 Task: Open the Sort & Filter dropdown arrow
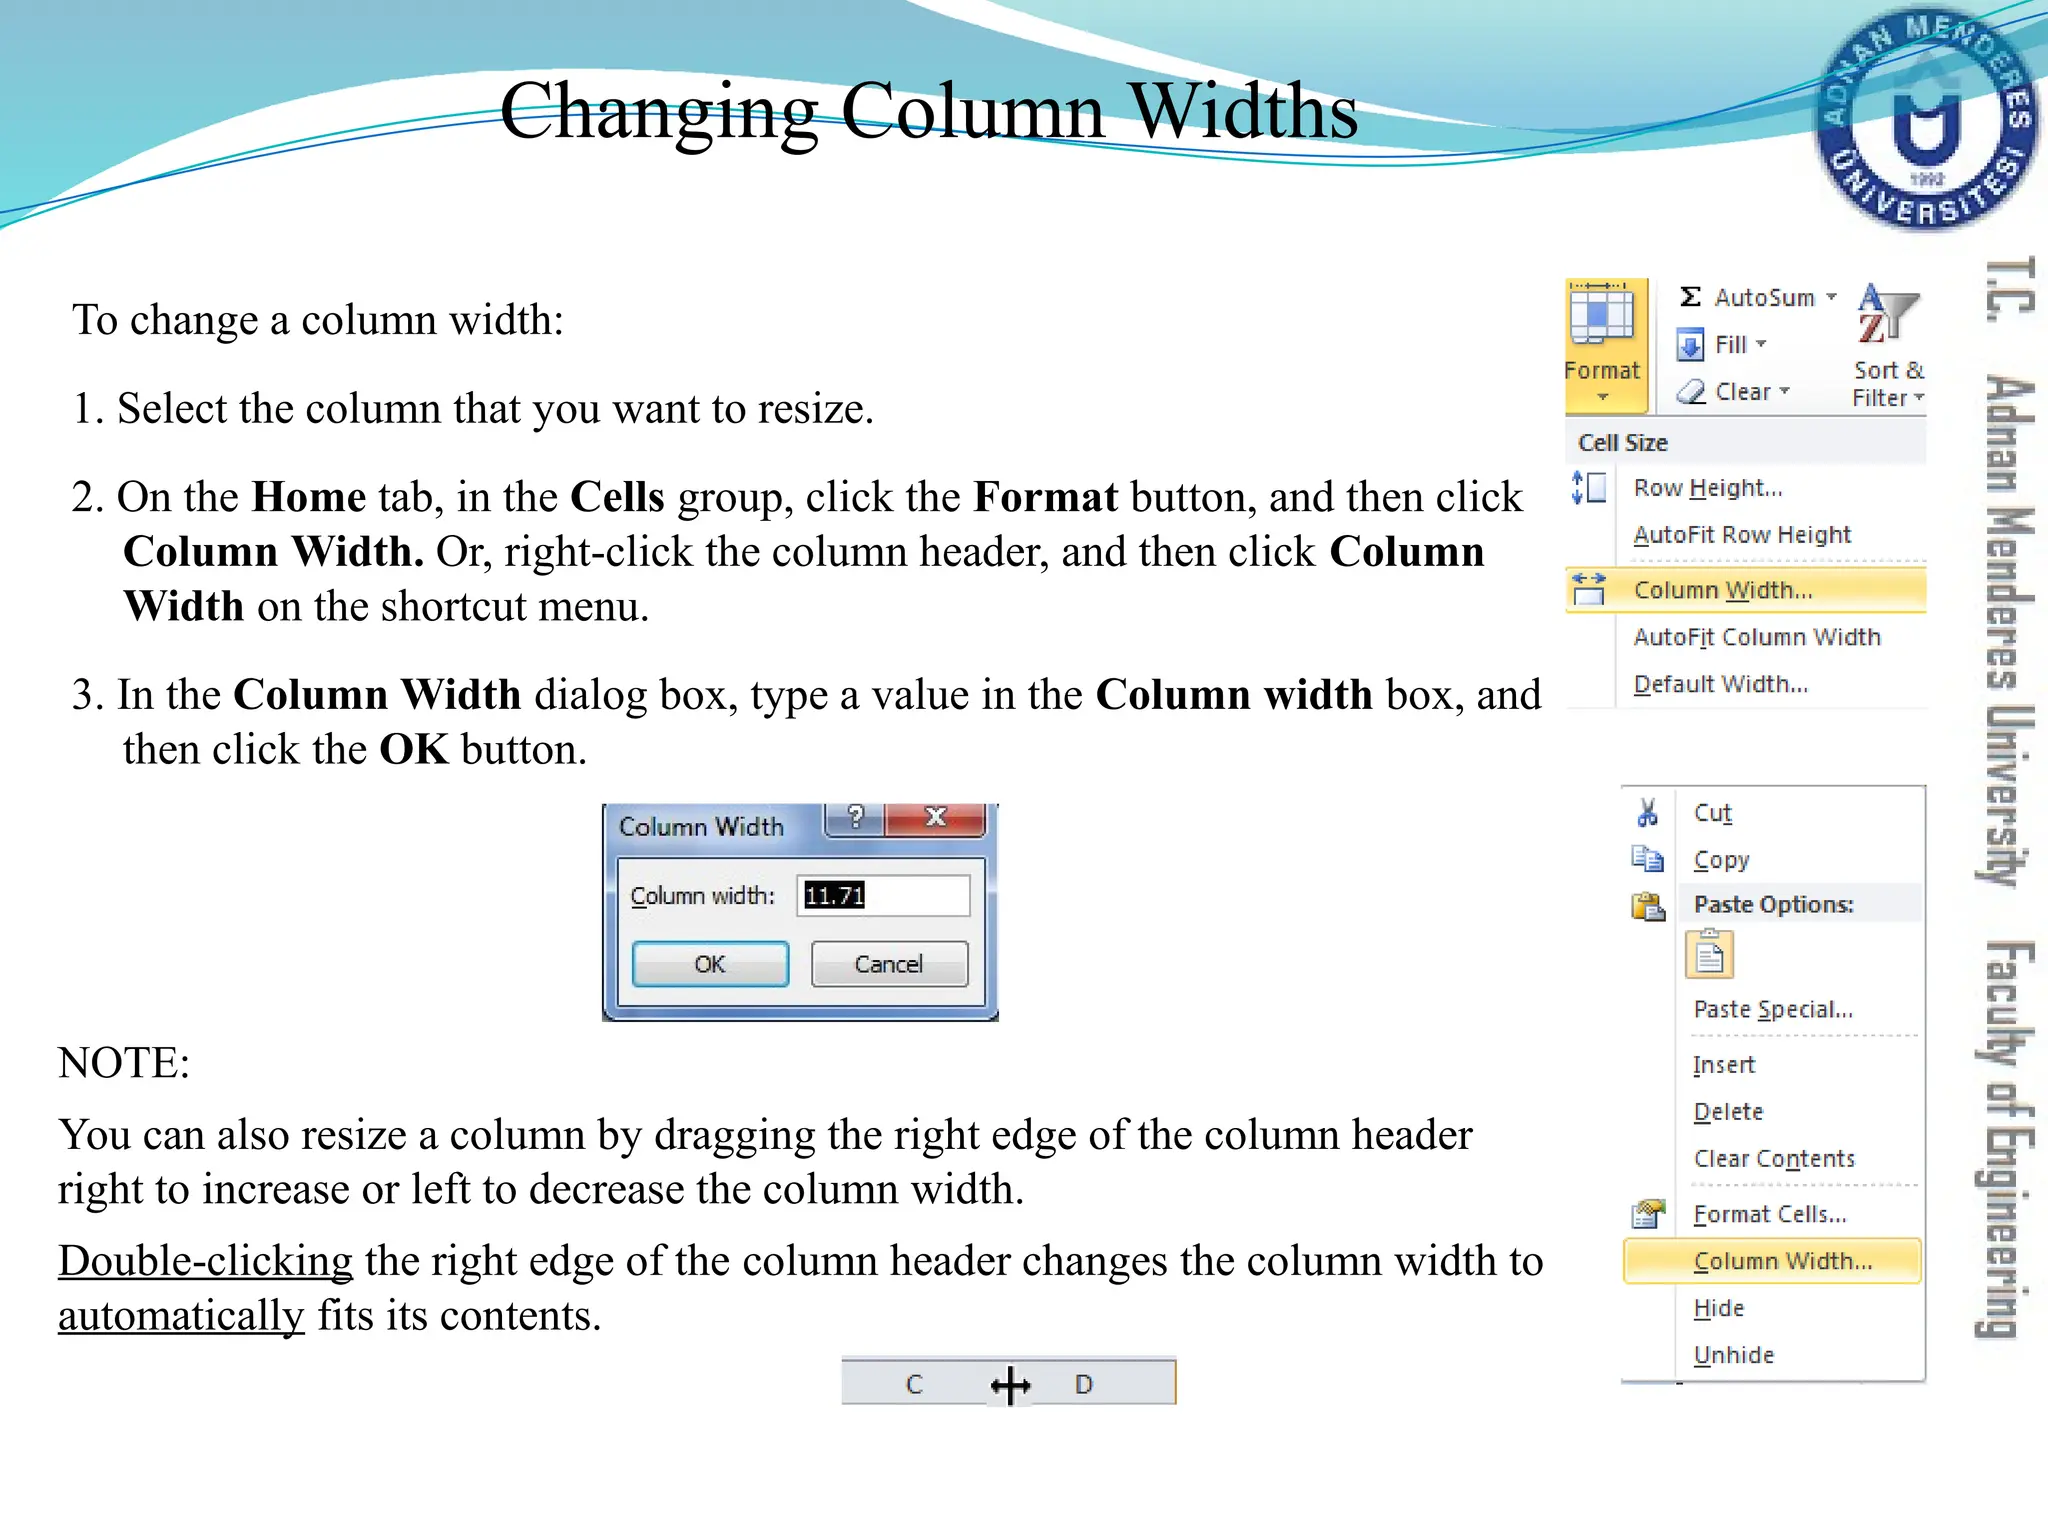pos(1919,398)
